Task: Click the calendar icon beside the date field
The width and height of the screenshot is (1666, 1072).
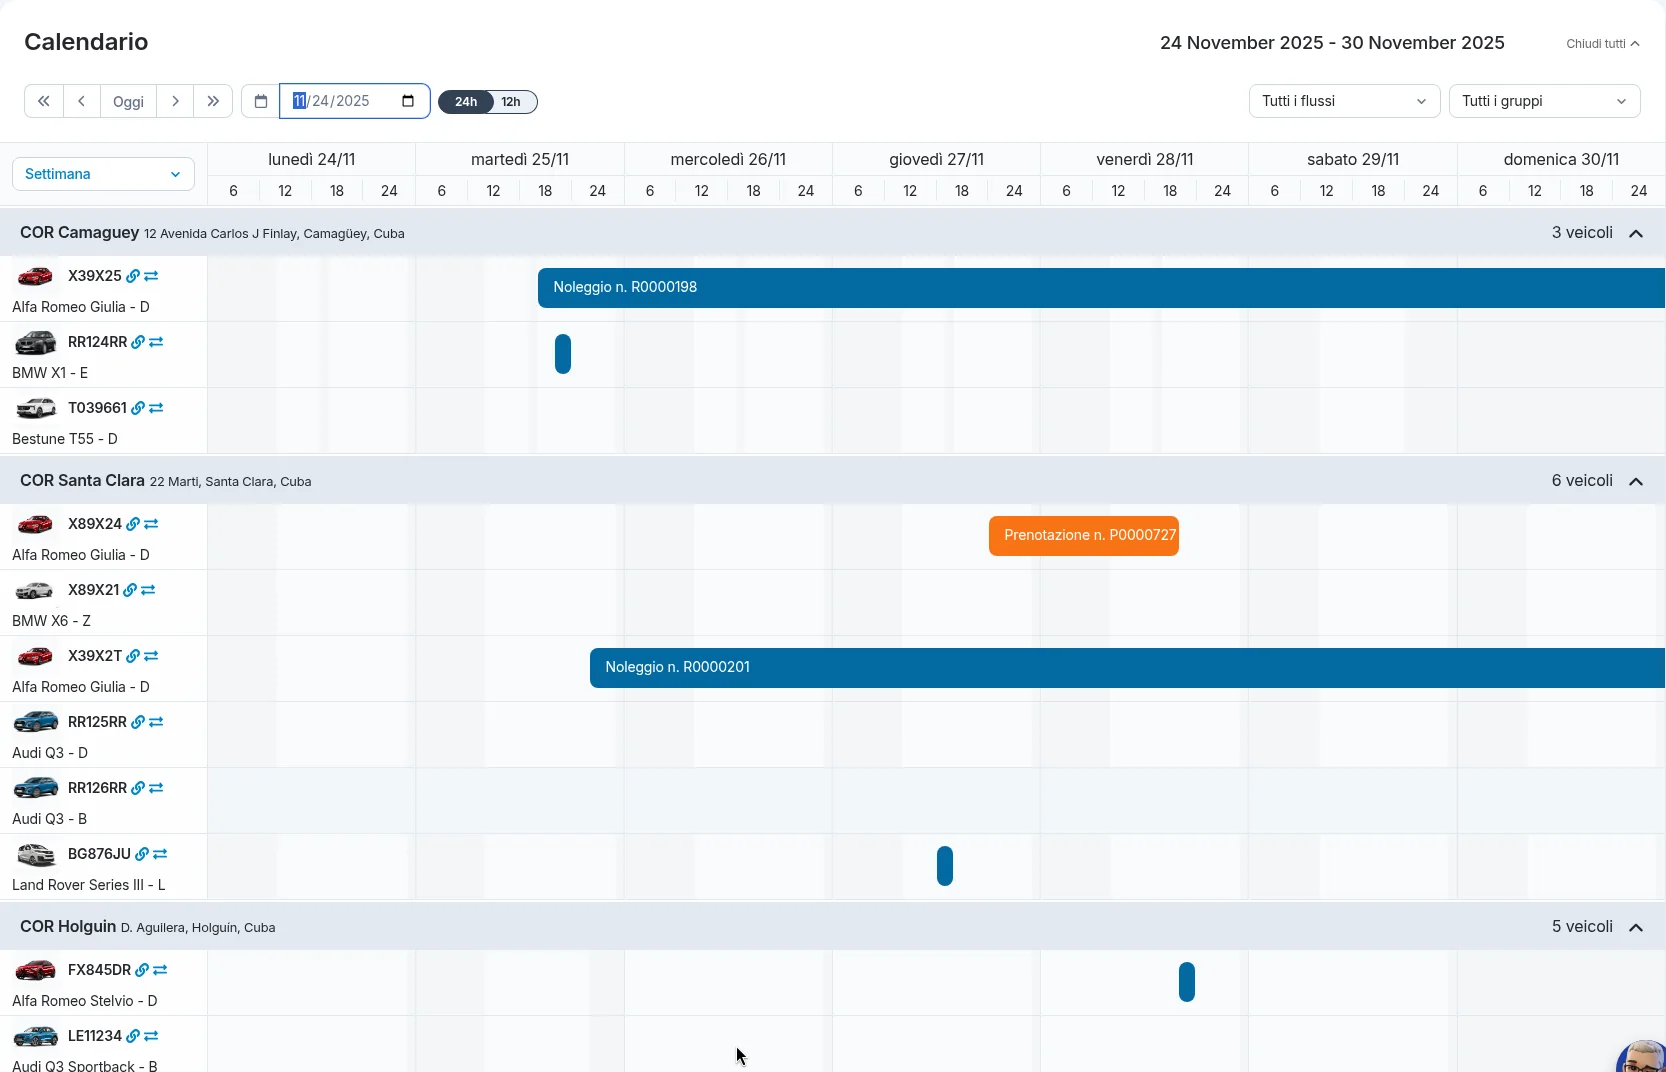Action: click(x=261, y=101)
